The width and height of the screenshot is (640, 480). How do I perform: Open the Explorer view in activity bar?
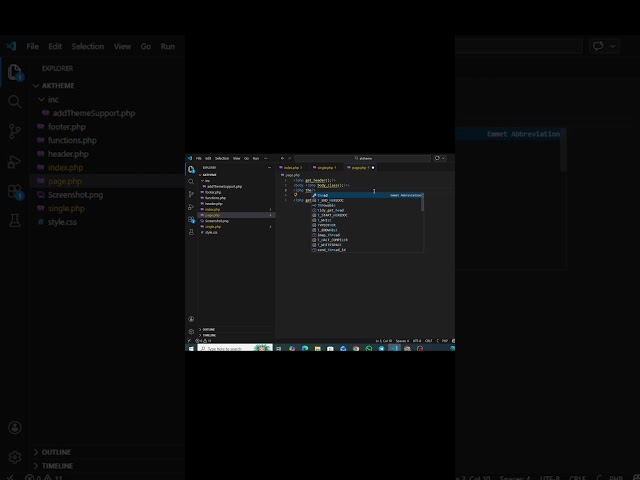[x=191, y=169]
